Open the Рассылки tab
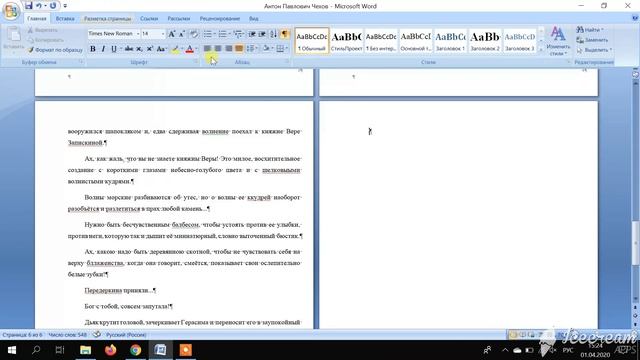Viewport: 640px width, 360px height. 179,19
